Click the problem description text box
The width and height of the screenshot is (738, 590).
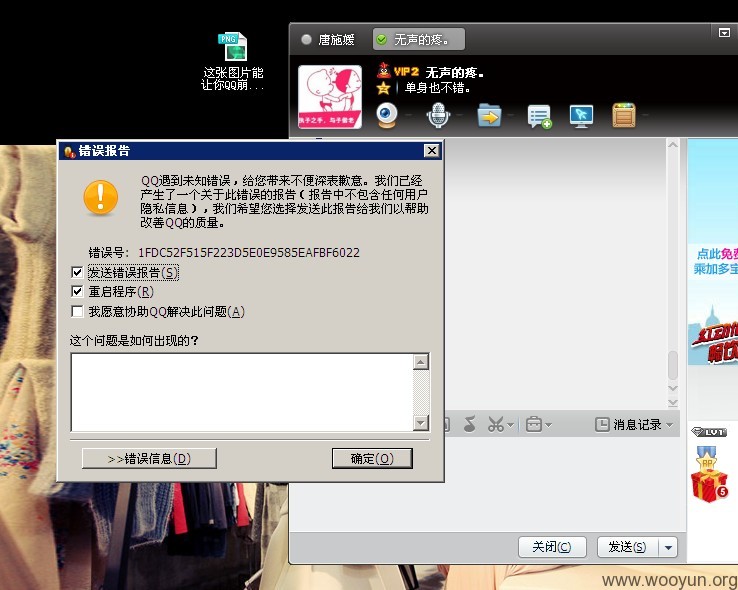[x=242, y=392]
